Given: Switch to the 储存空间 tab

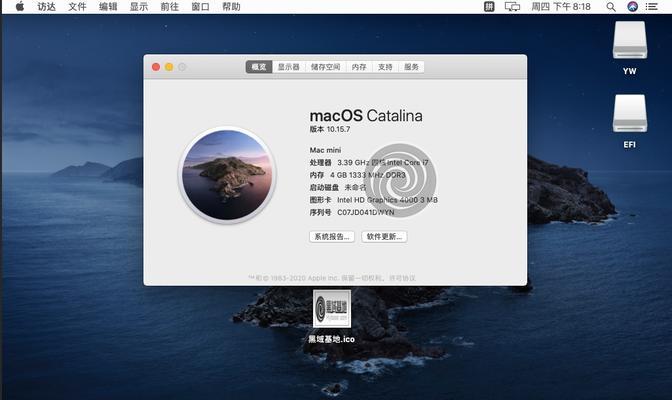Looking at the screenshot, I should (325, 67).
